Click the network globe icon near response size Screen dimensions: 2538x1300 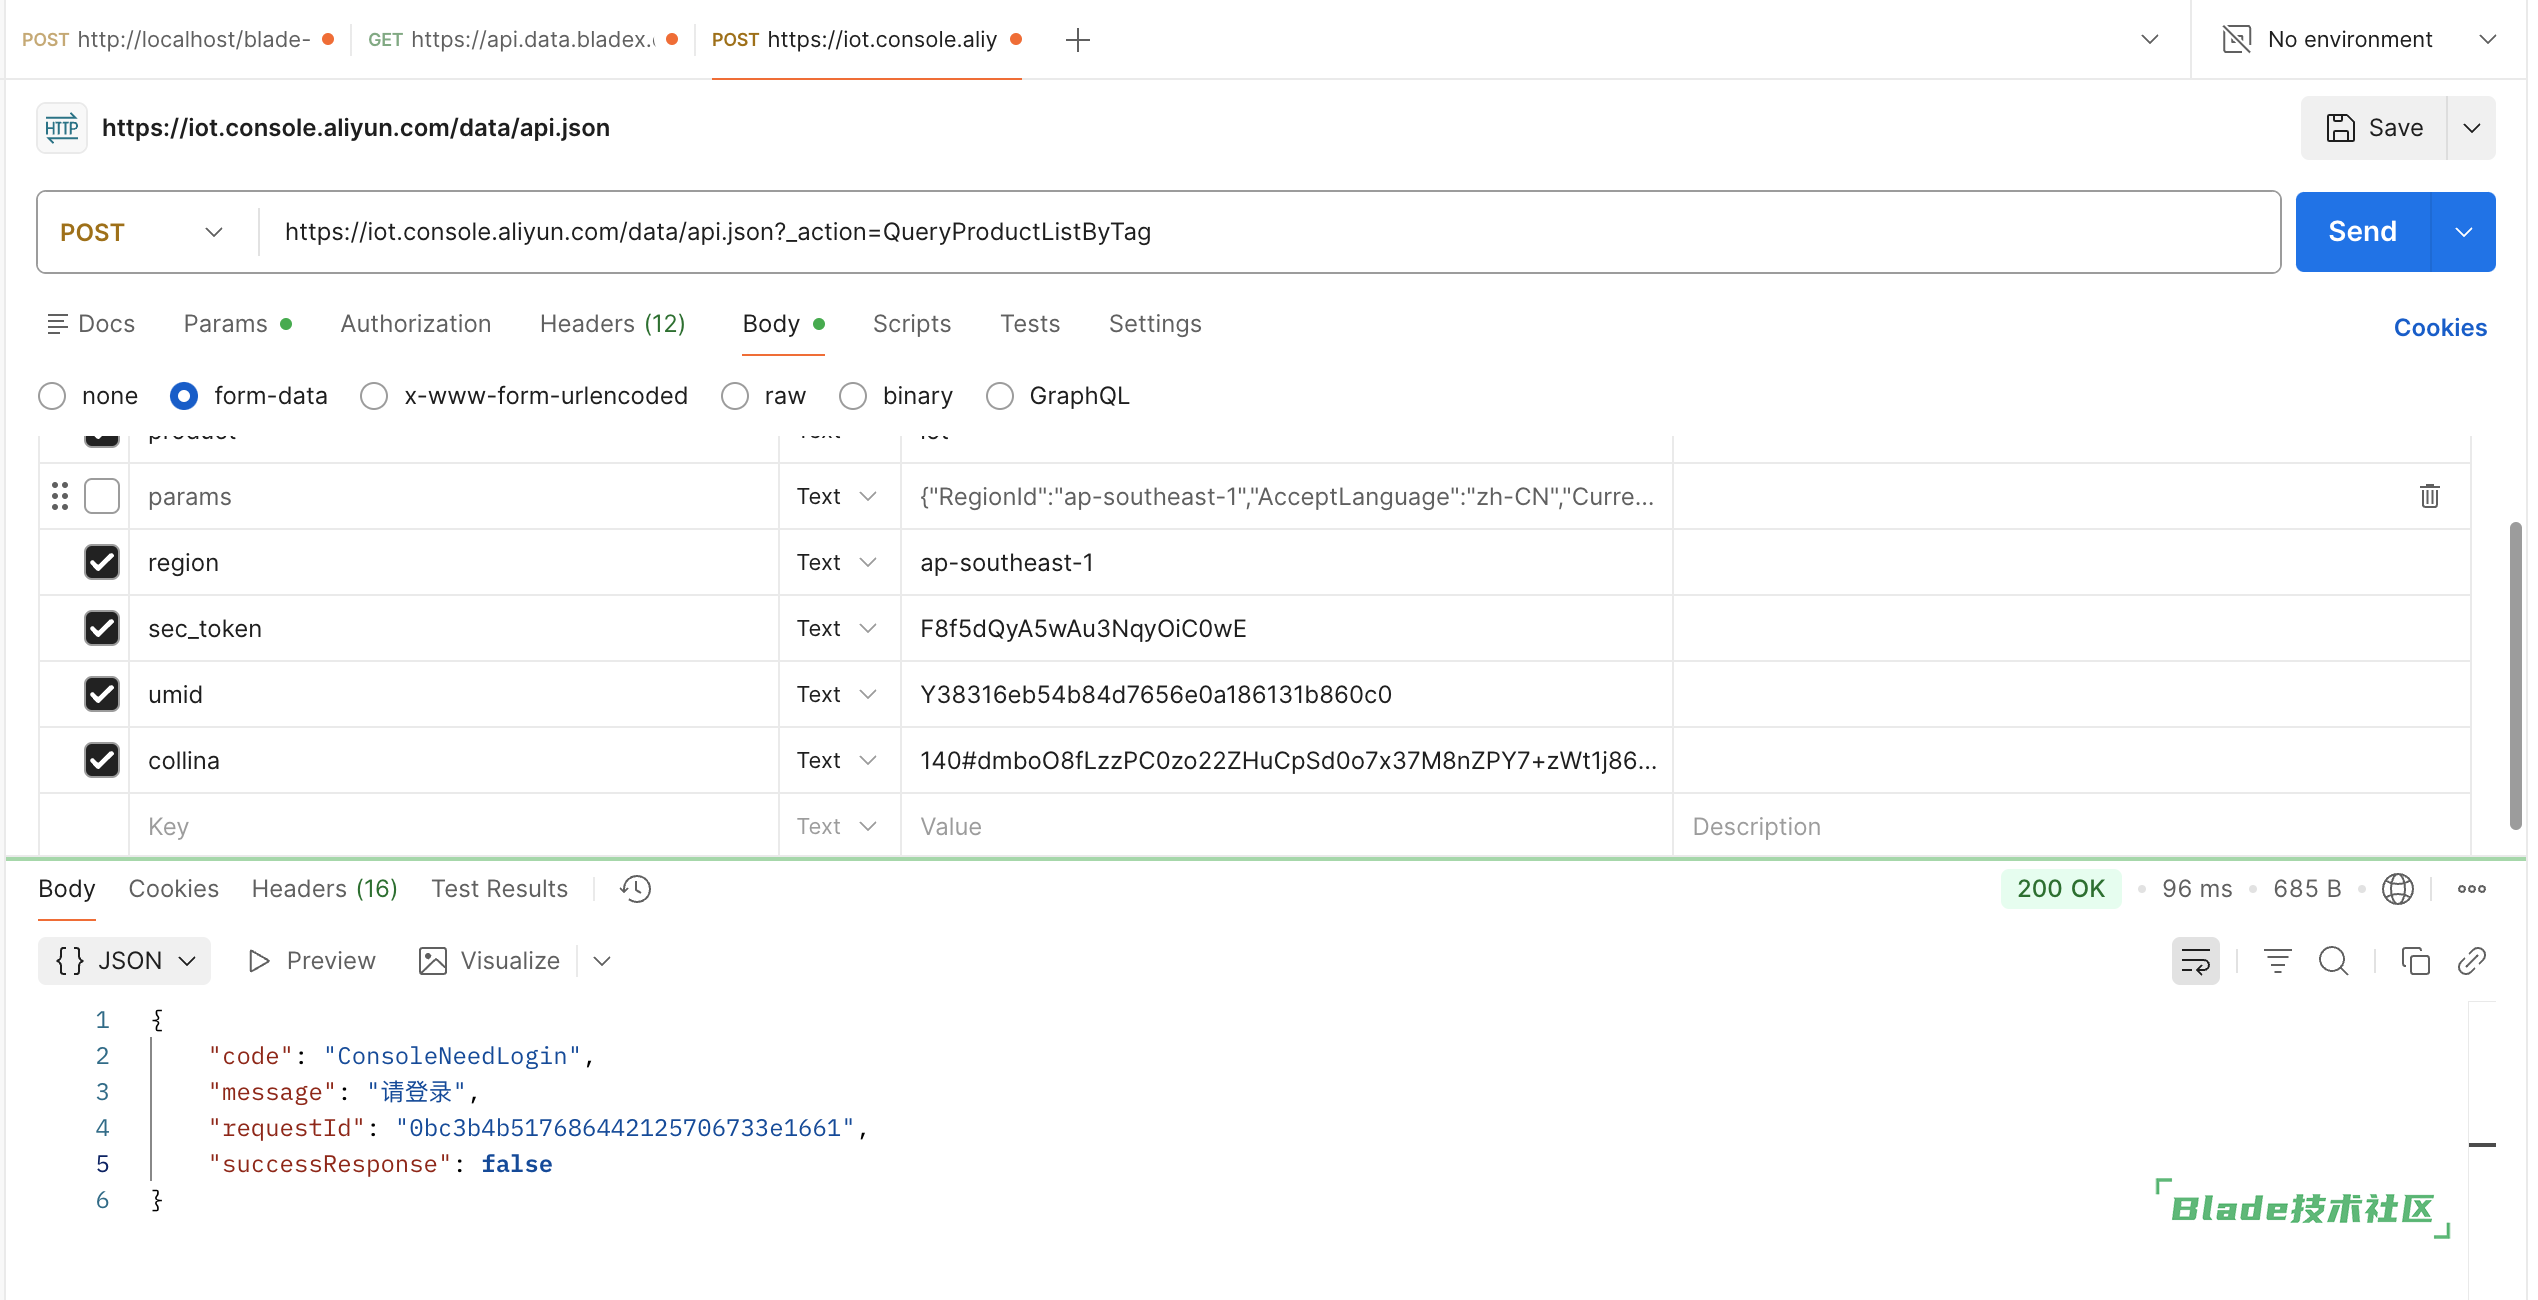point(2397,889)
